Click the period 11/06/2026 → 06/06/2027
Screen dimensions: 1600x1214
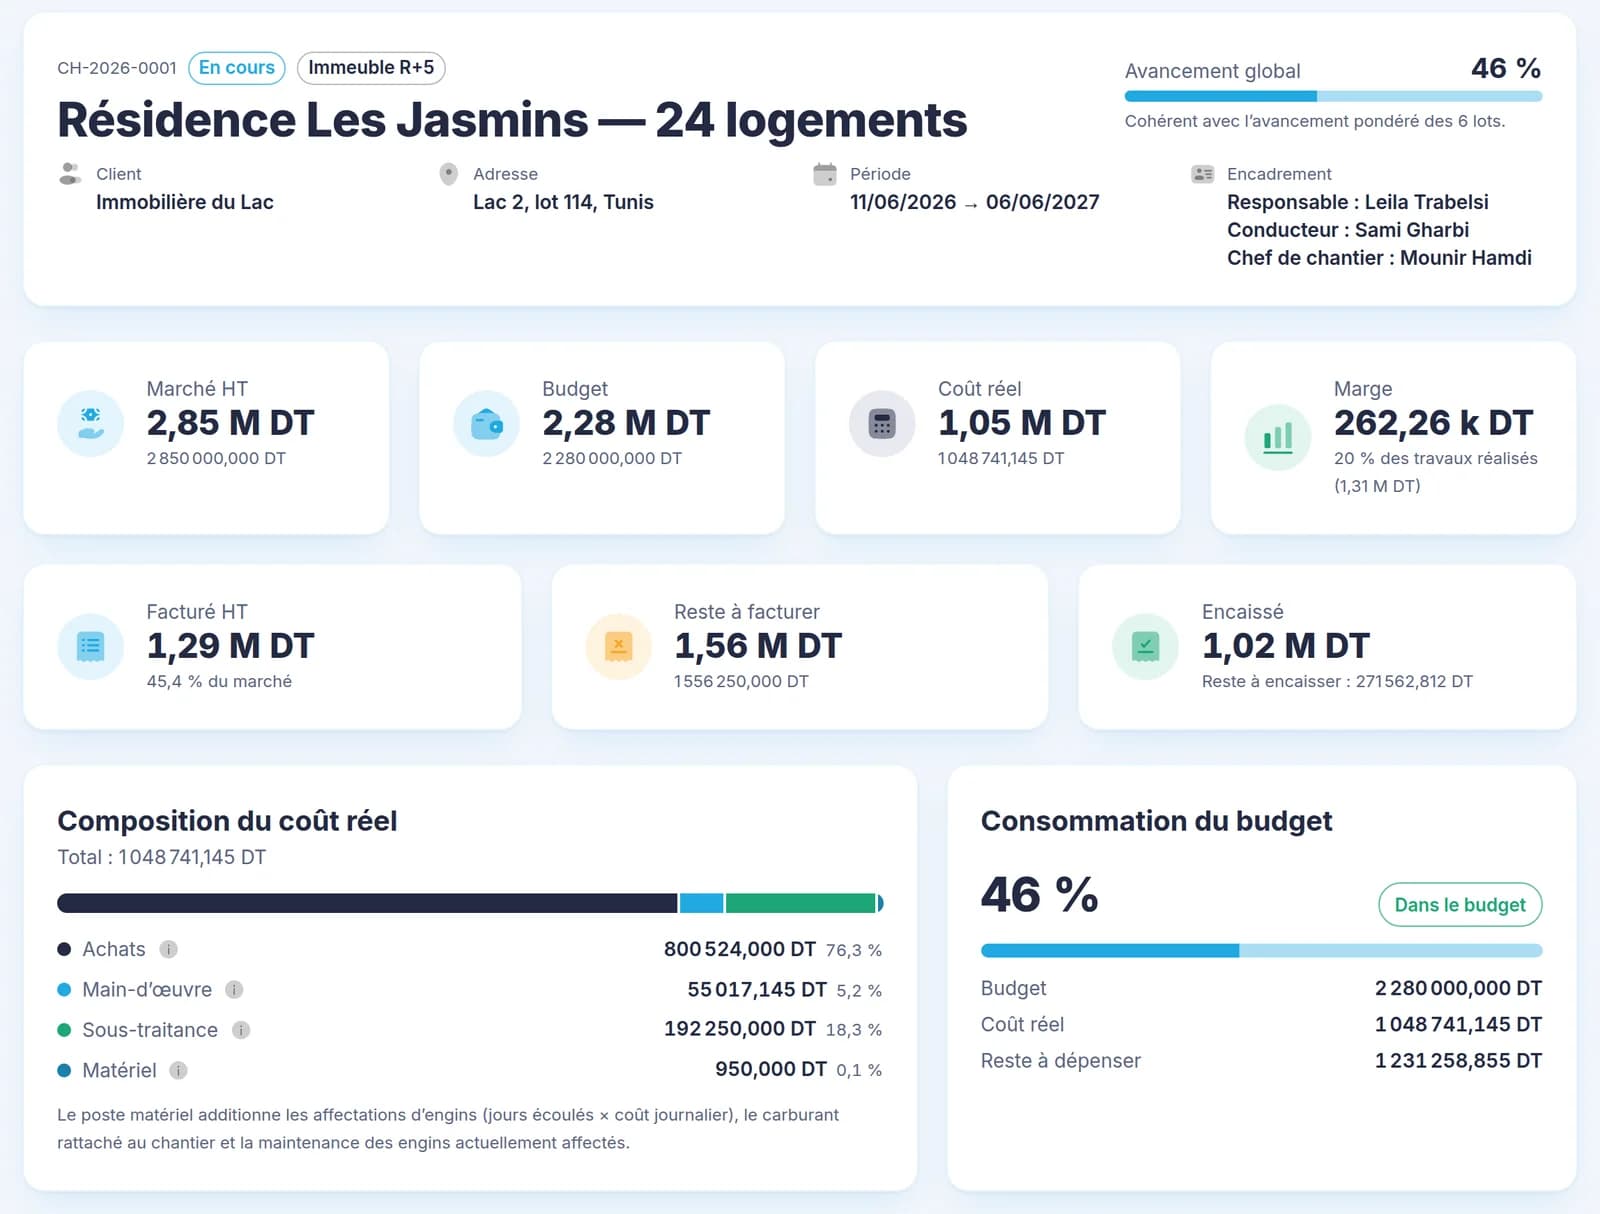pos(974,202)
